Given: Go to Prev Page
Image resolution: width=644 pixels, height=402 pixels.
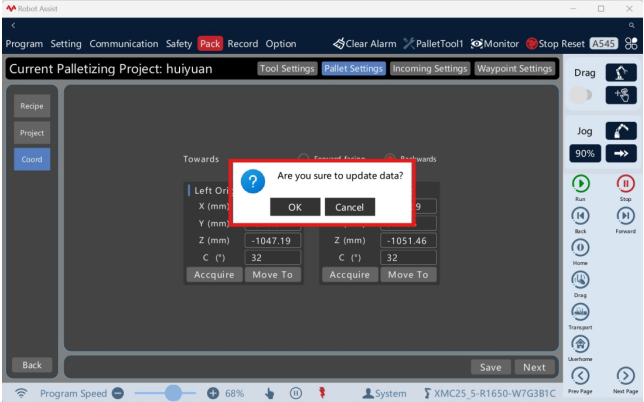Looking at the screenshot, I should click(580, 376).
